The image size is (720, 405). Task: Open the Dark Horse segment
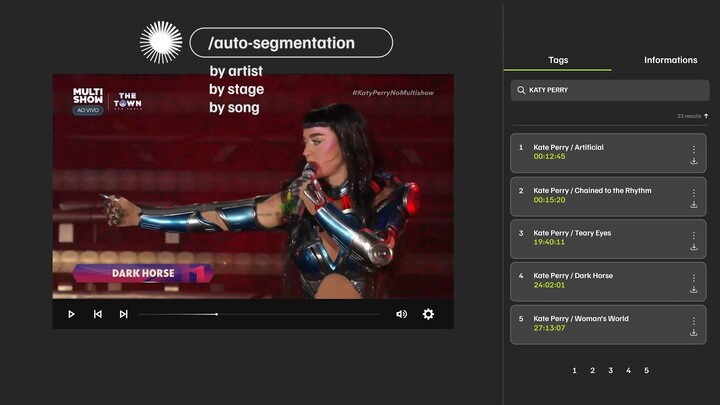pos(608,281)
